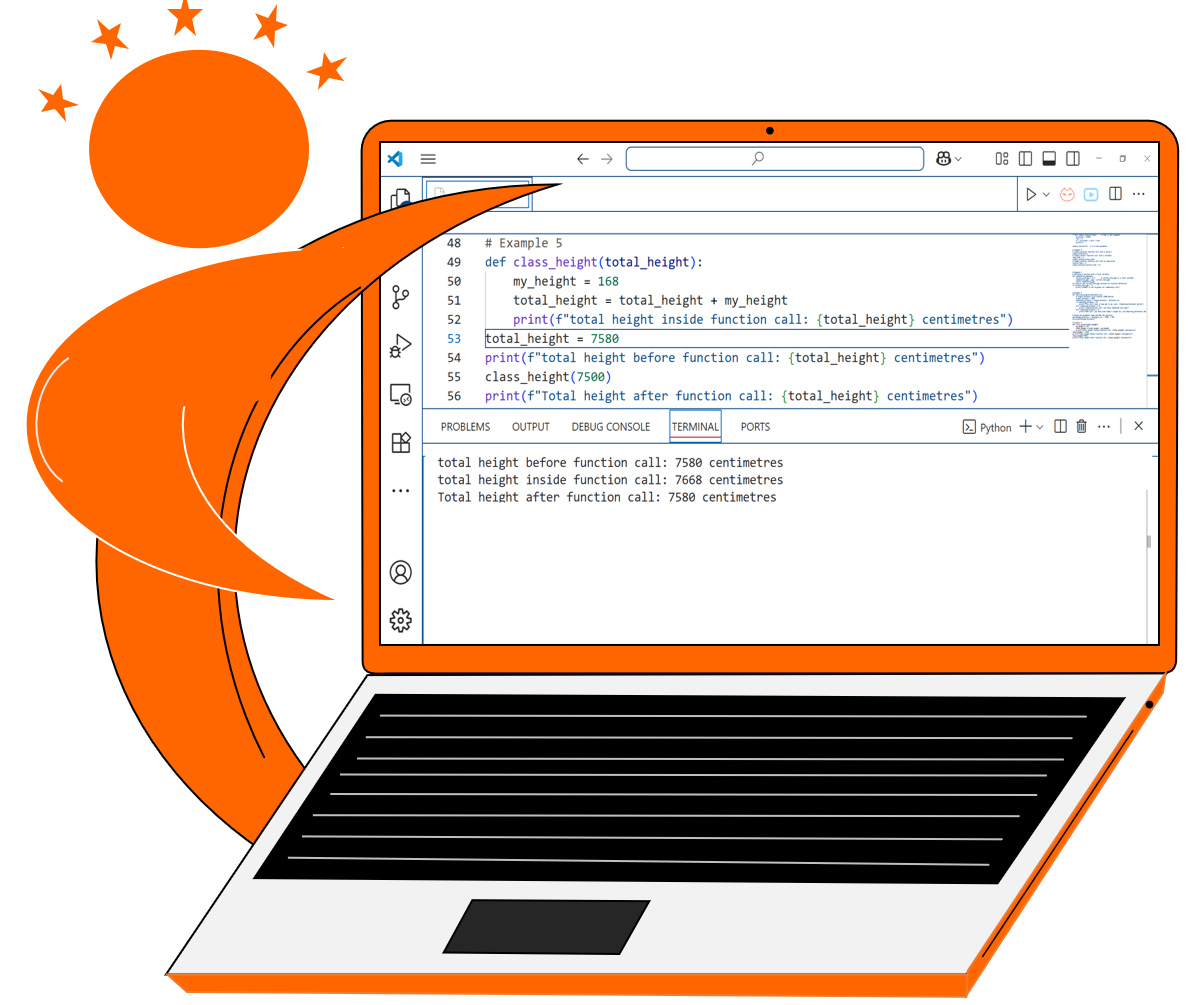This screenshot has height=1005, width=1193.
Task: Click the Go Back navigation arrow
Action: (583, 159)
